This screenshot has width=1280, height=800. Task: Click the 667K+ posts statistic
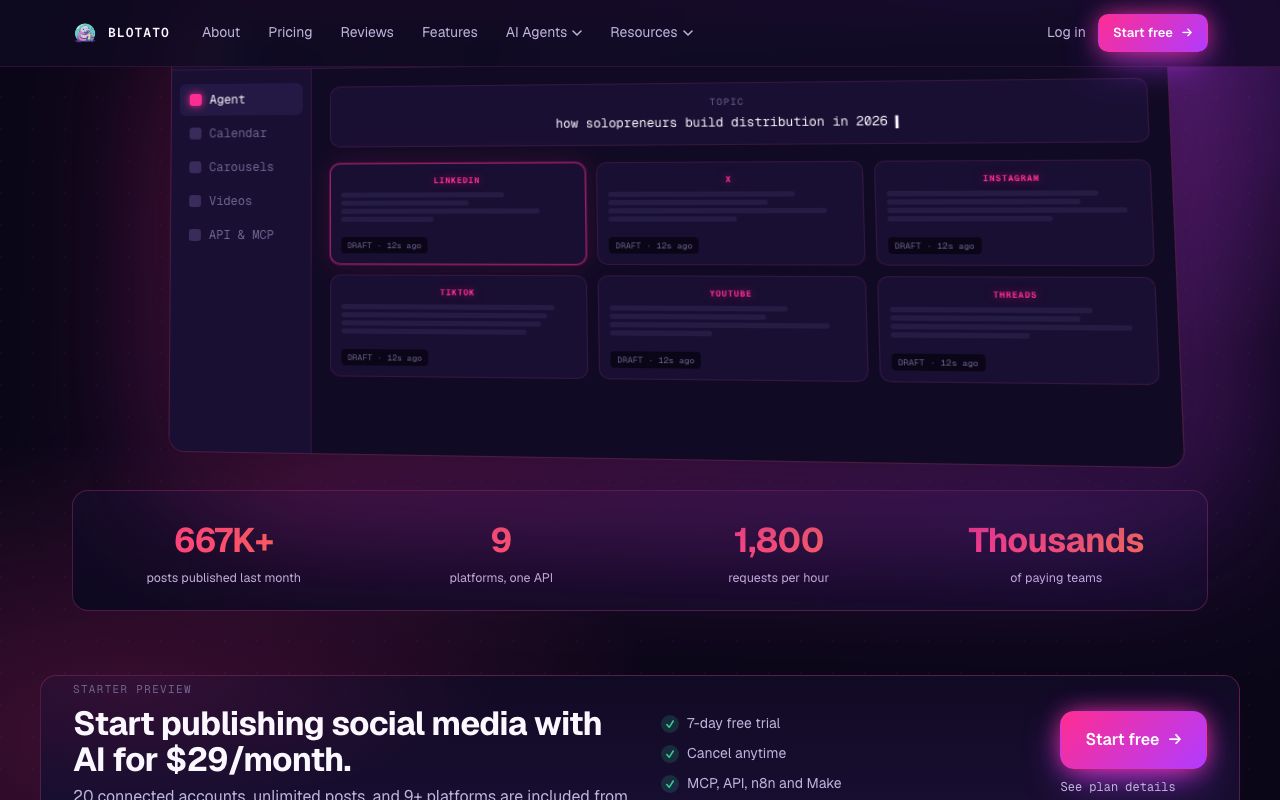tap(223, 553)
